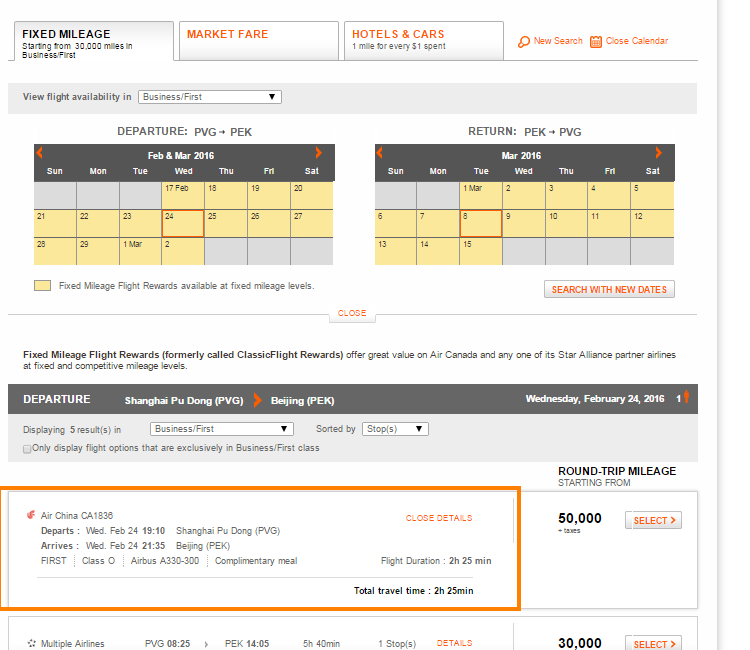The height and width of the screenshot is (650, 750).
Task: Click the 'Air China CA1836' flight text
Action: coord(77,516)
